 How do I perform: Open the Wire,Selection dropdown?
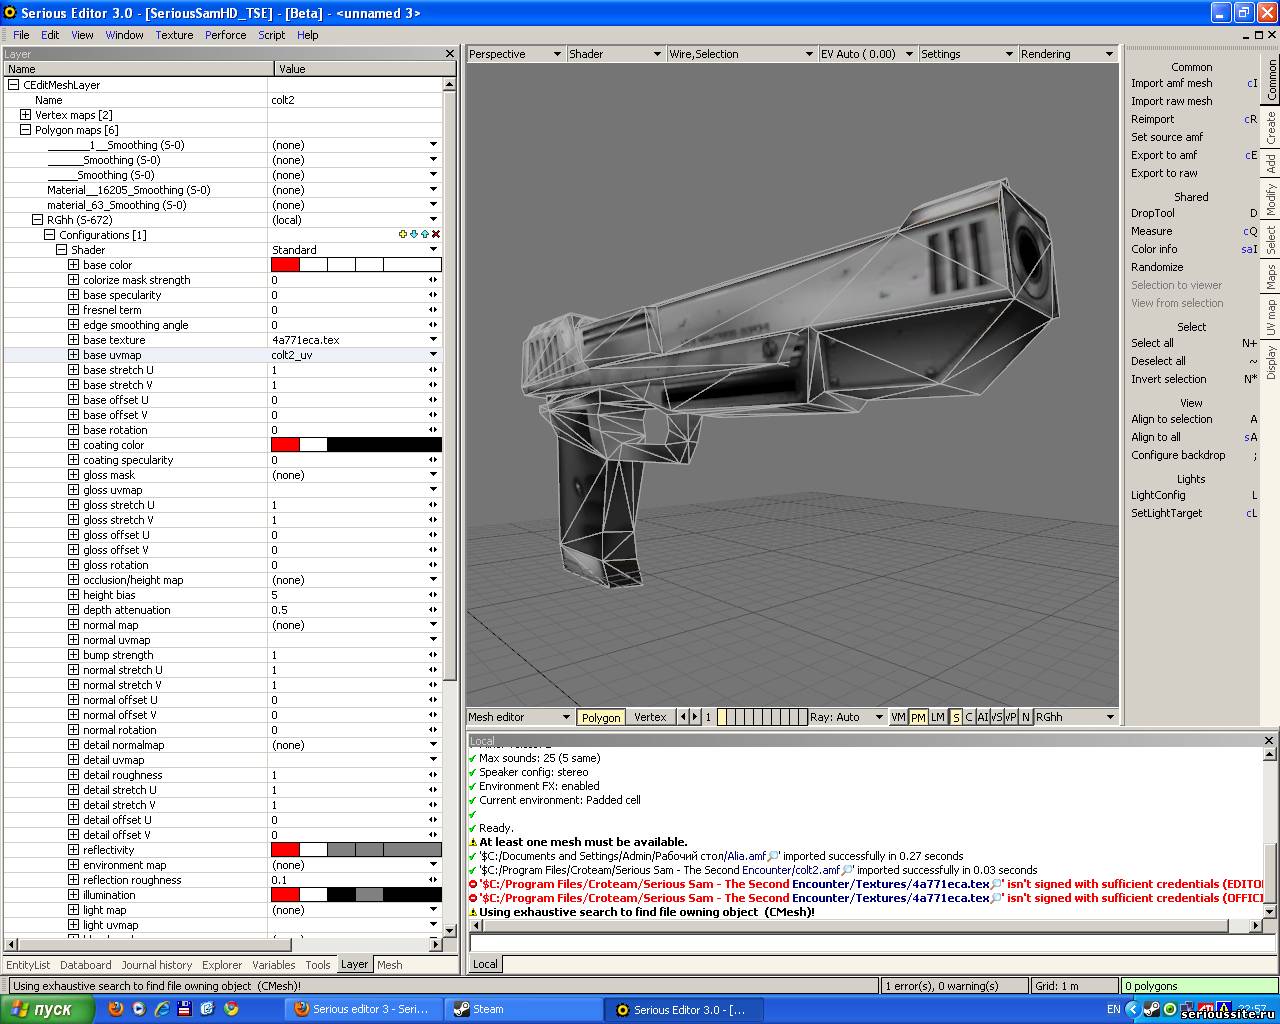tap(741, 54)
